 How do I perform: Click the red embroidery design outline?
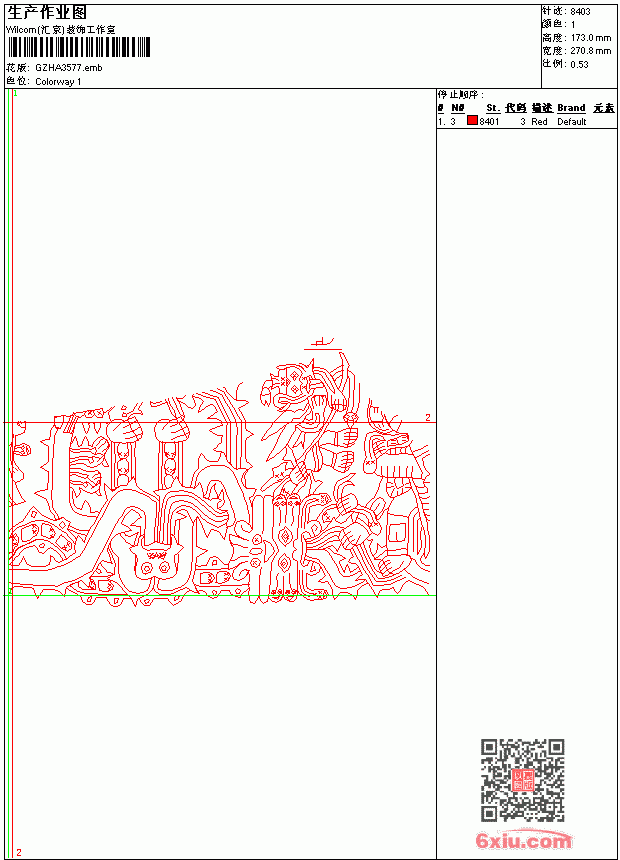point(219,474)
